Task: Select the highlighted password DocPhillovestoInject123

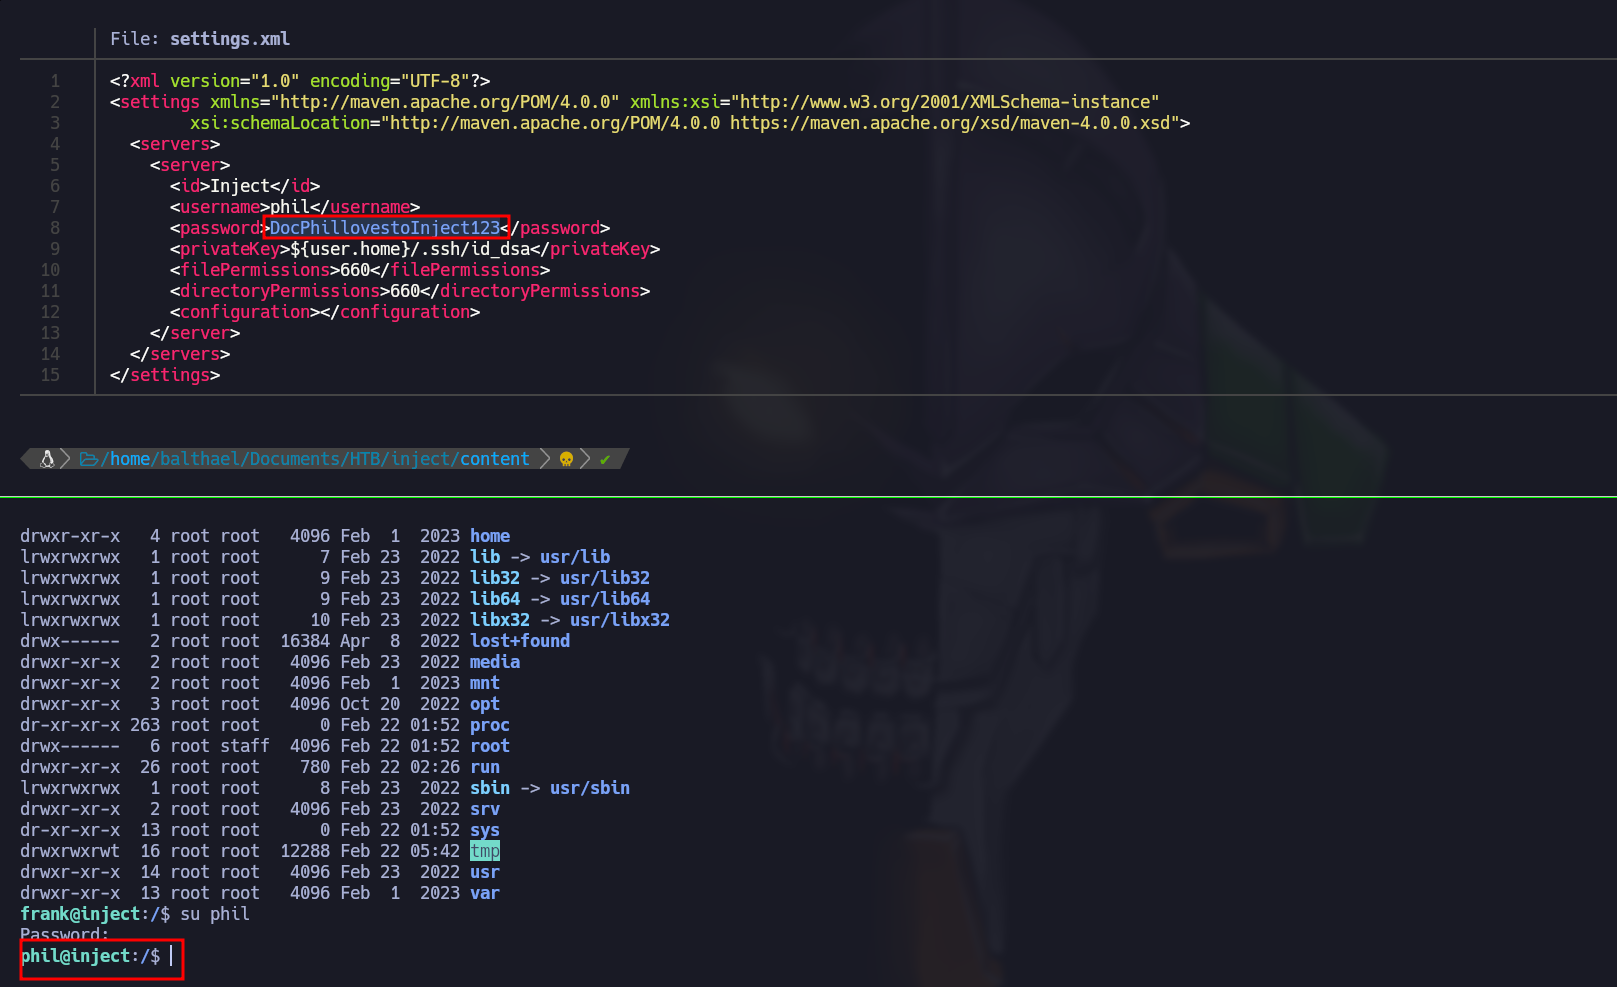Action: (x=385, y=228)
